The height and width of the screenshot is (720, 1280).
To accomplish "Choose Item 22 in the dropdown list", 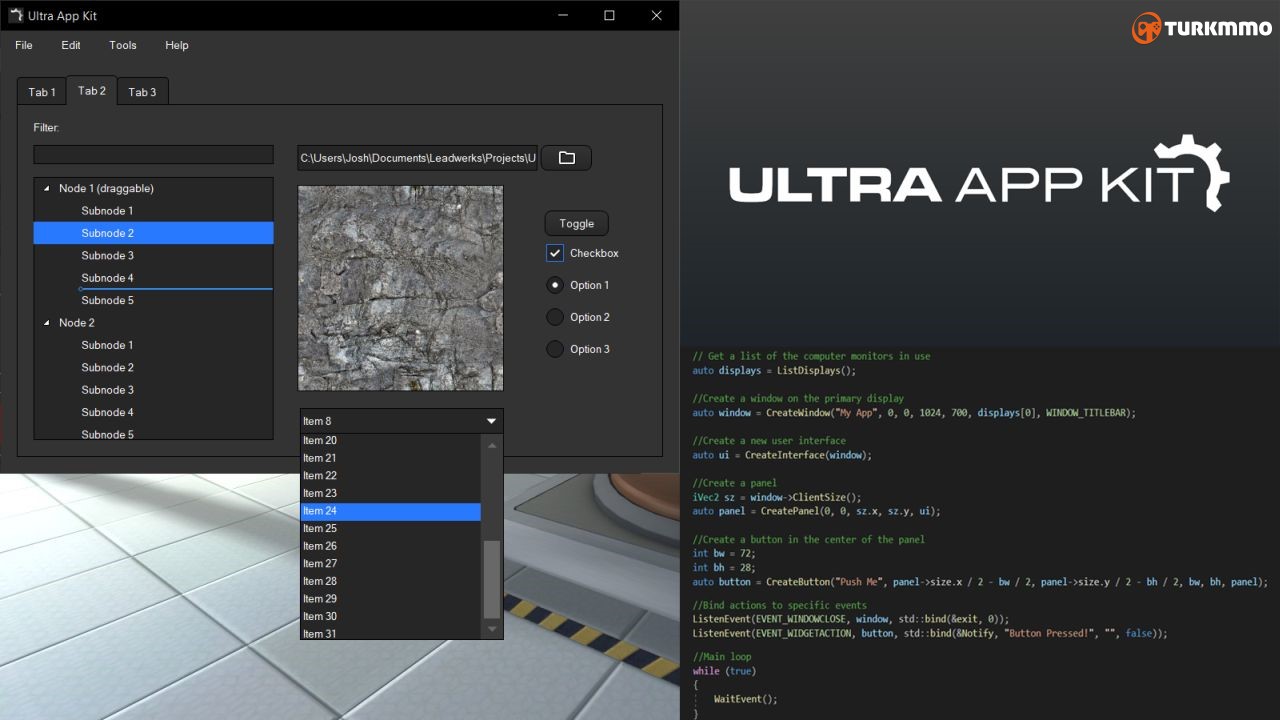I will coord(391,476).
